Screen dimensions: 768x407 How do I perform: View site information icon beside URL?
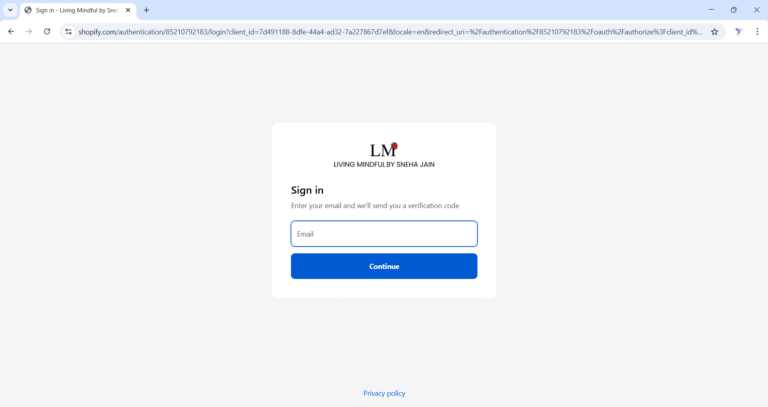pyautogui.click(x=69, y=32)
